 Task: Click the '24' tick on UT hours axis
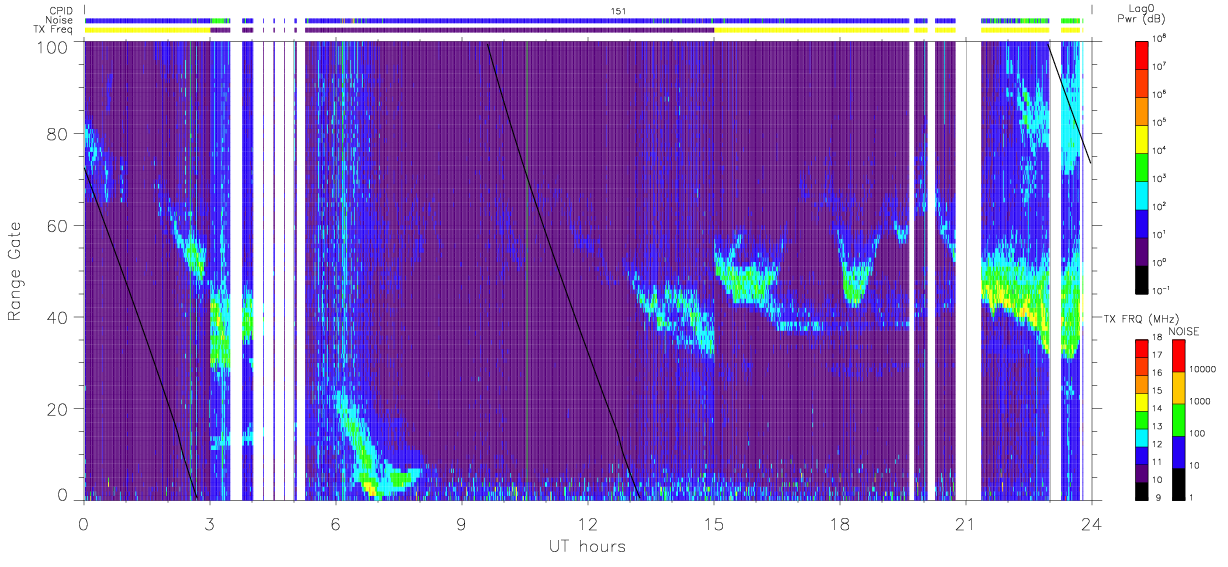pos(1092,522)
